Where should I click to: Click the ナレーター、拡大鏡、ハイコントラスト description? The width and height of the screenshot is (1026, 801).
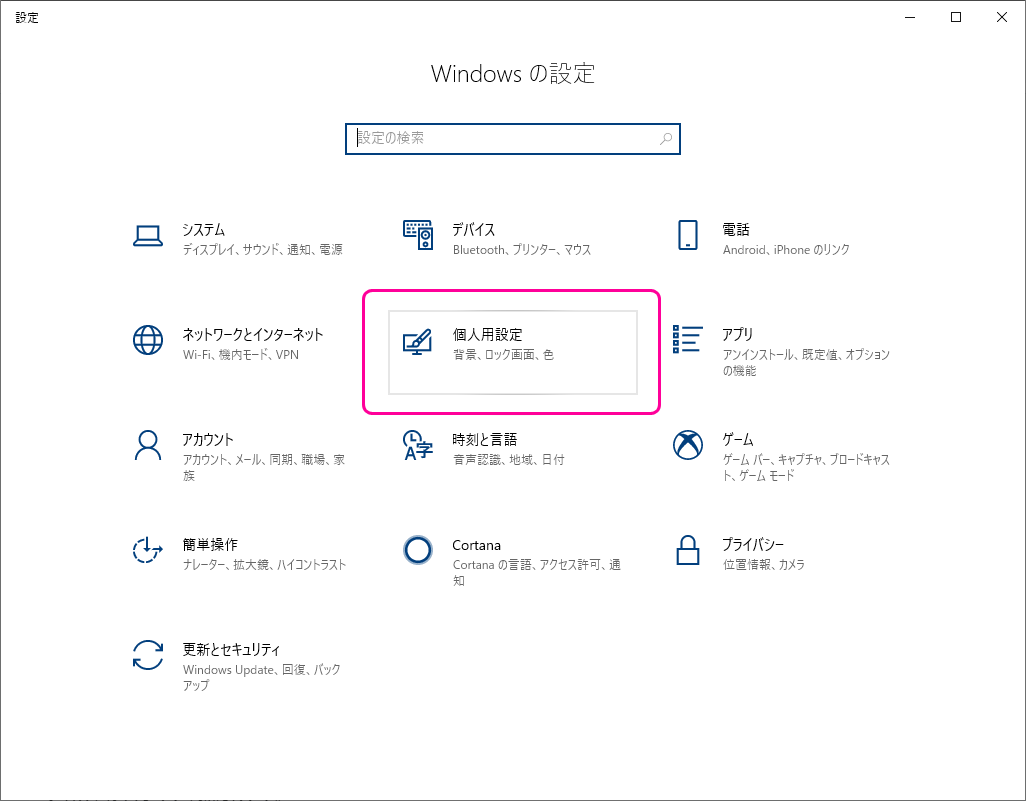[264, 564]
